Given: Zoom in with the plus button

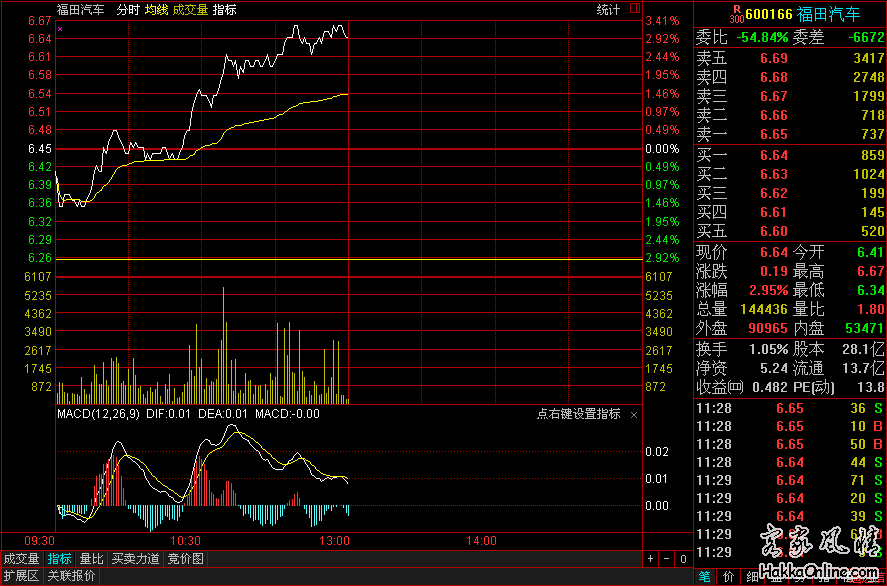Looking at the screenshot, I should [650, 559].
